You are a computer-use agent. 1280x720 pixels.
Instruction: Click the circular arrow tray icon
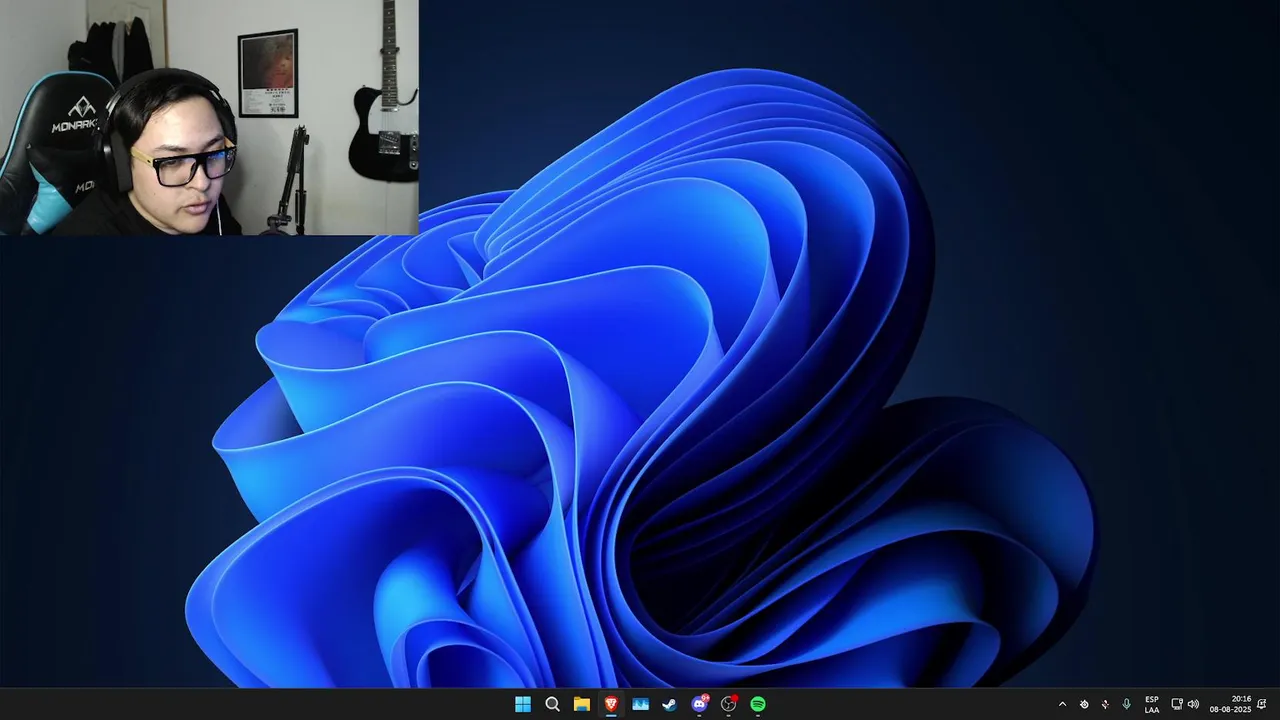click(x=1084, y=704)
